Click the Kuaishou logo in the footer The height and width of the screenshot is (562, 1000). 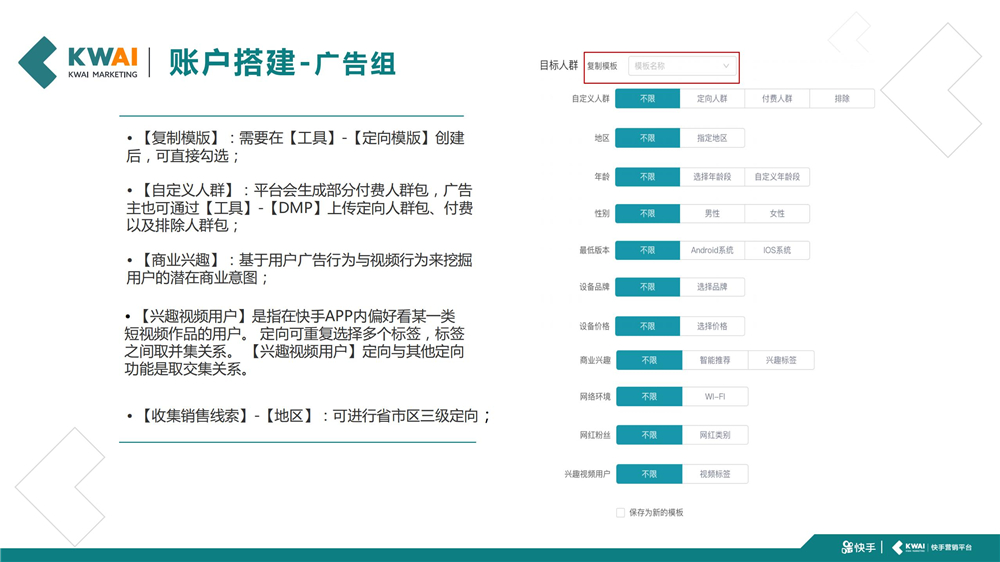click(858, 547)
